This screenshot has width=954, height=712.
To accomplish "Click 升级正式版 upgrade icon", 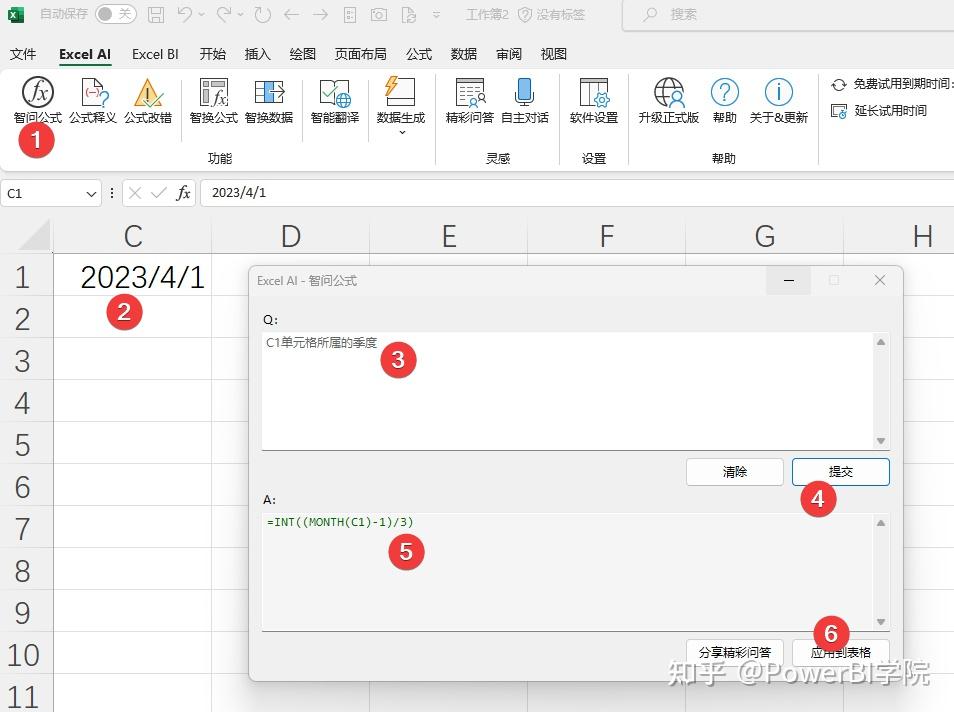I will click(x=669, y=100).
